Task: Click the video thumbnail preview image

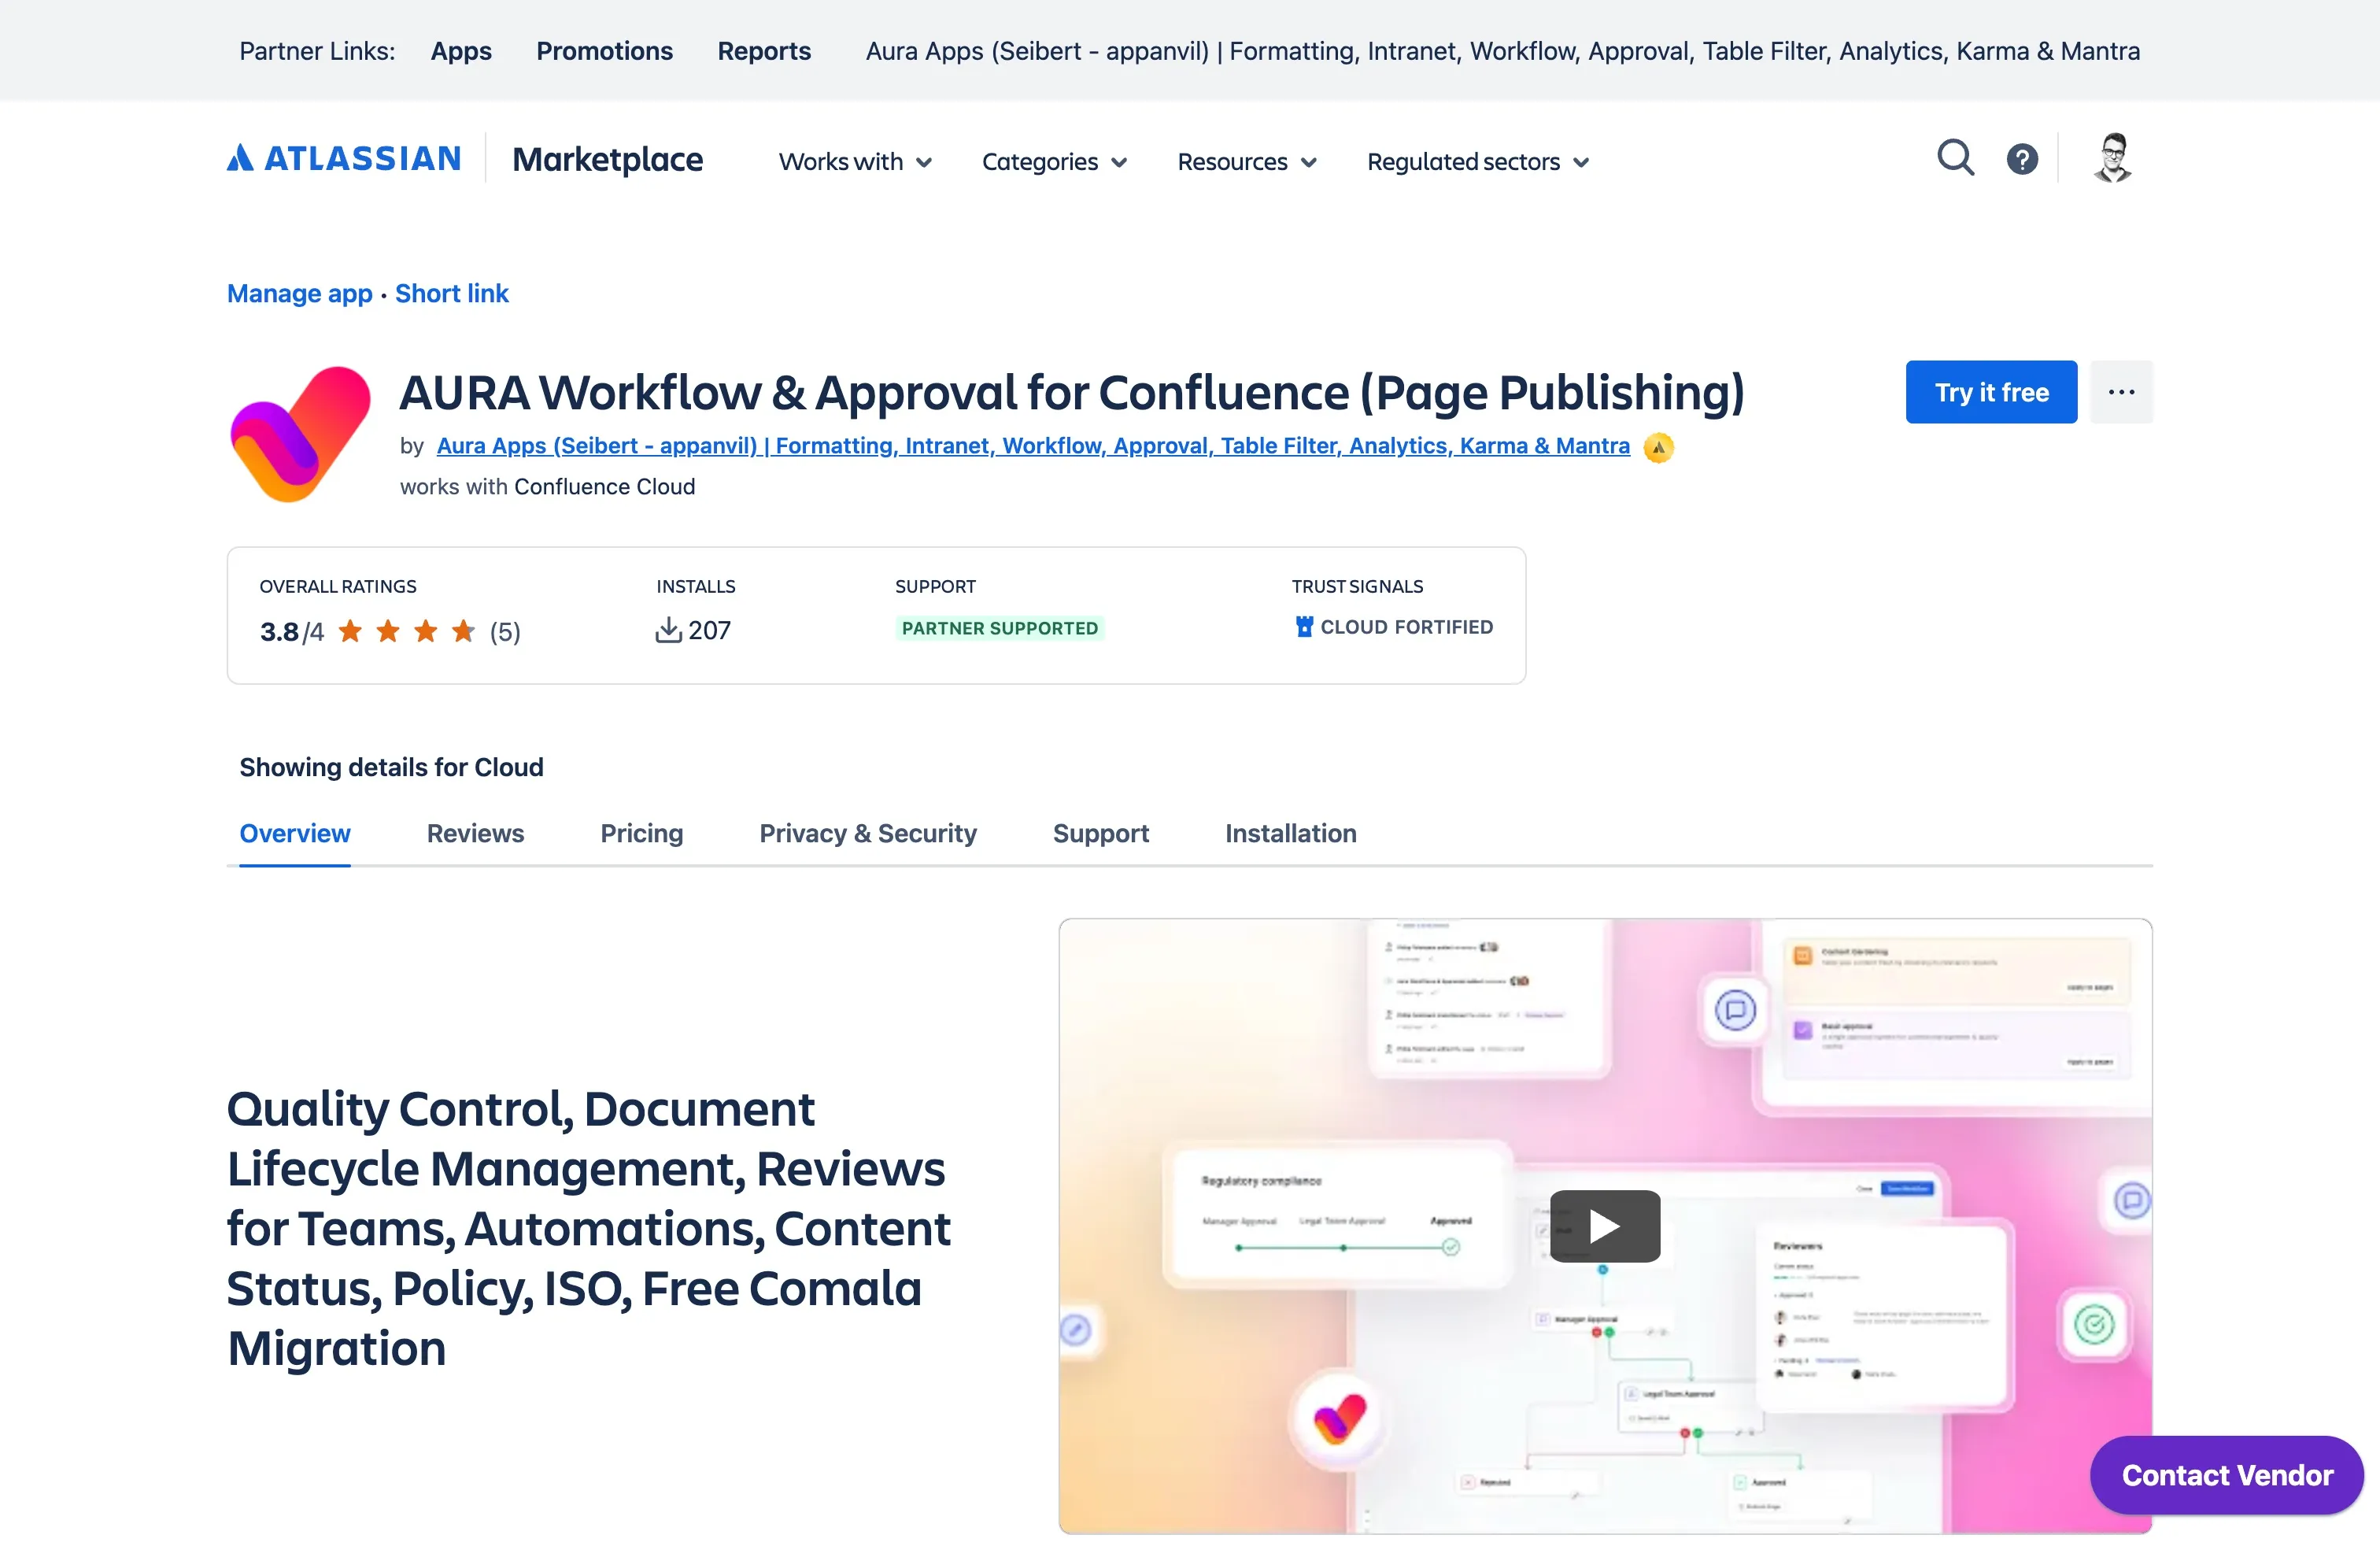Action: click(x=1605, y=1226)
